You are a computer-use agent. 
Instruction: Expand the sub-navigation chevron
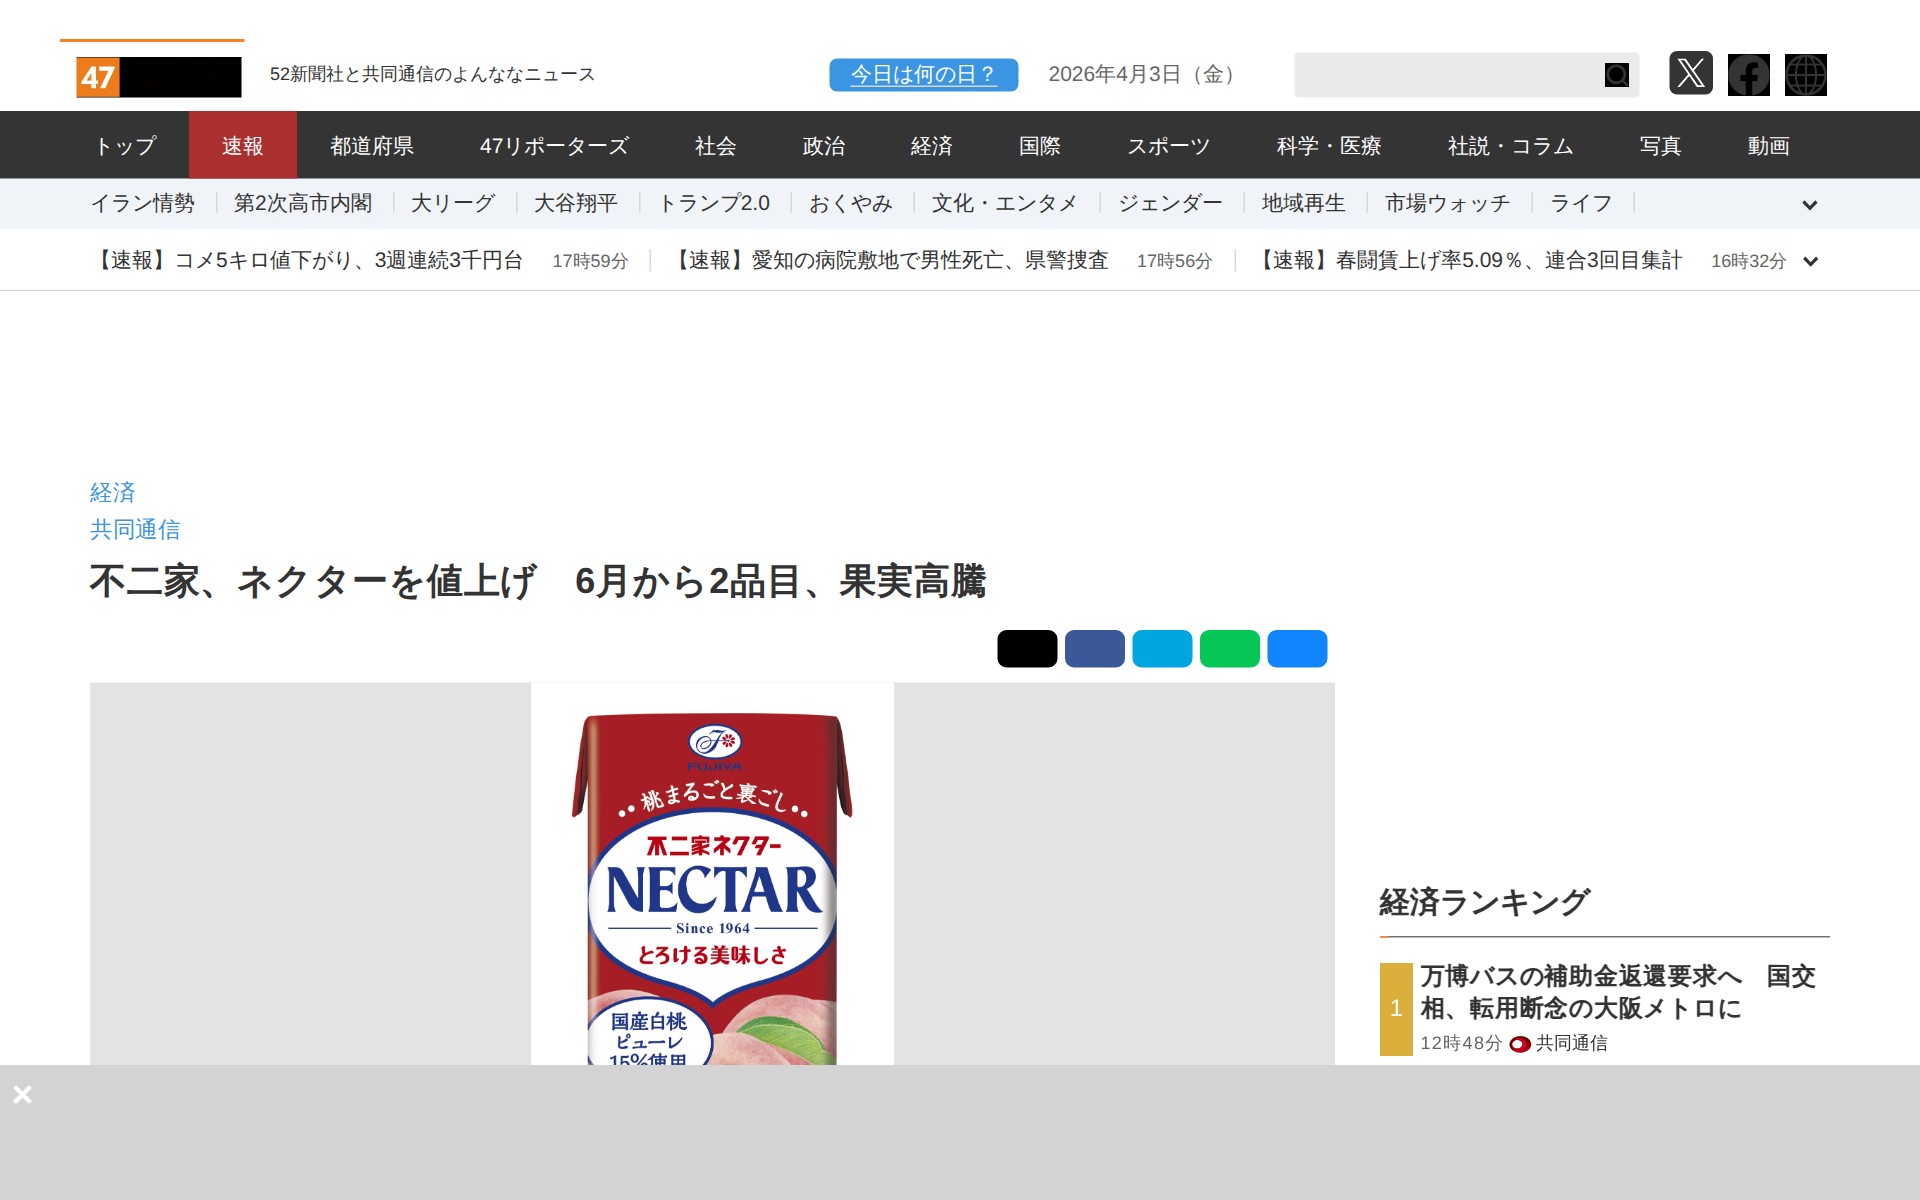[x=1810, y=205]
